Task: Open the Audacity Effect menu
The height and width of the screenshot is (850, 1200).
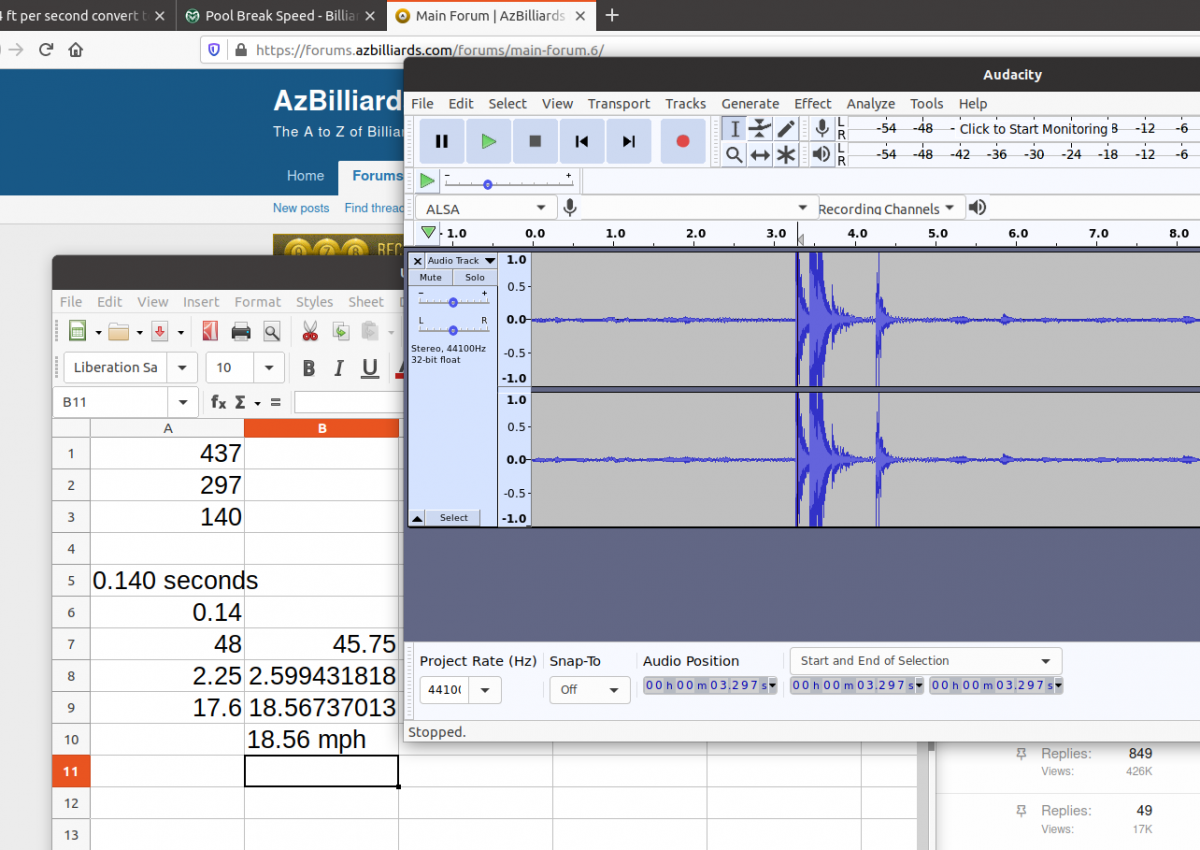Action: click(x=813, y=104)
